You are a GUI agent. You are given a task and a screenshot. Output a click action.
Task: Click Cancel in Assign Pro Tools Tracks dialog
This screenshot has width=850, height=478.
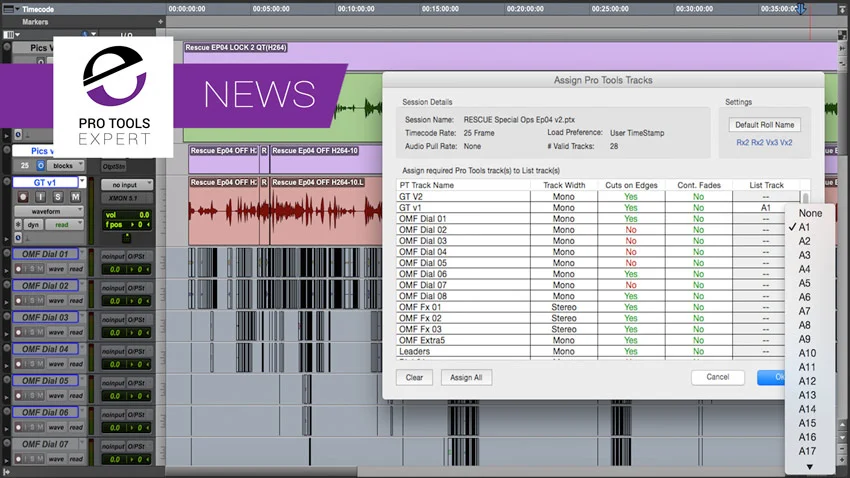pyautogui.click(x=718, y=377)
